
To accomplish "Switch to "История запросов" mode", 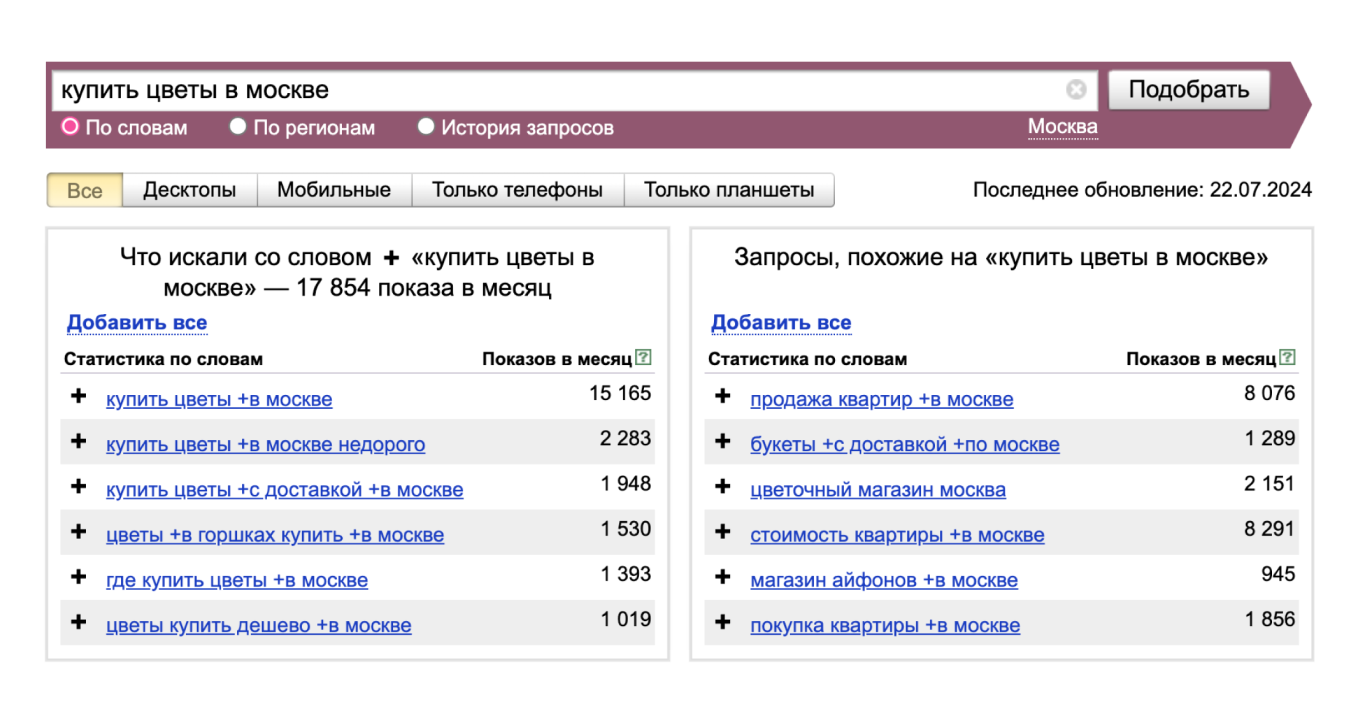I will click(x=427, y=127).
